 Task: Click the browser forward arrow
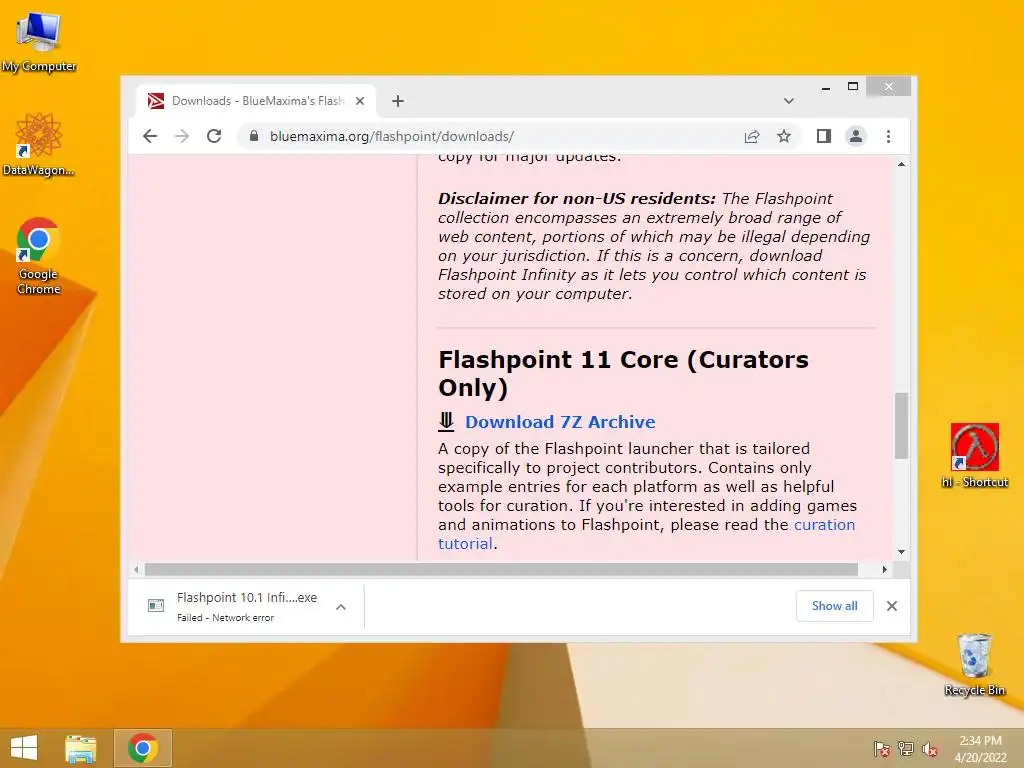tap(182, 136)
